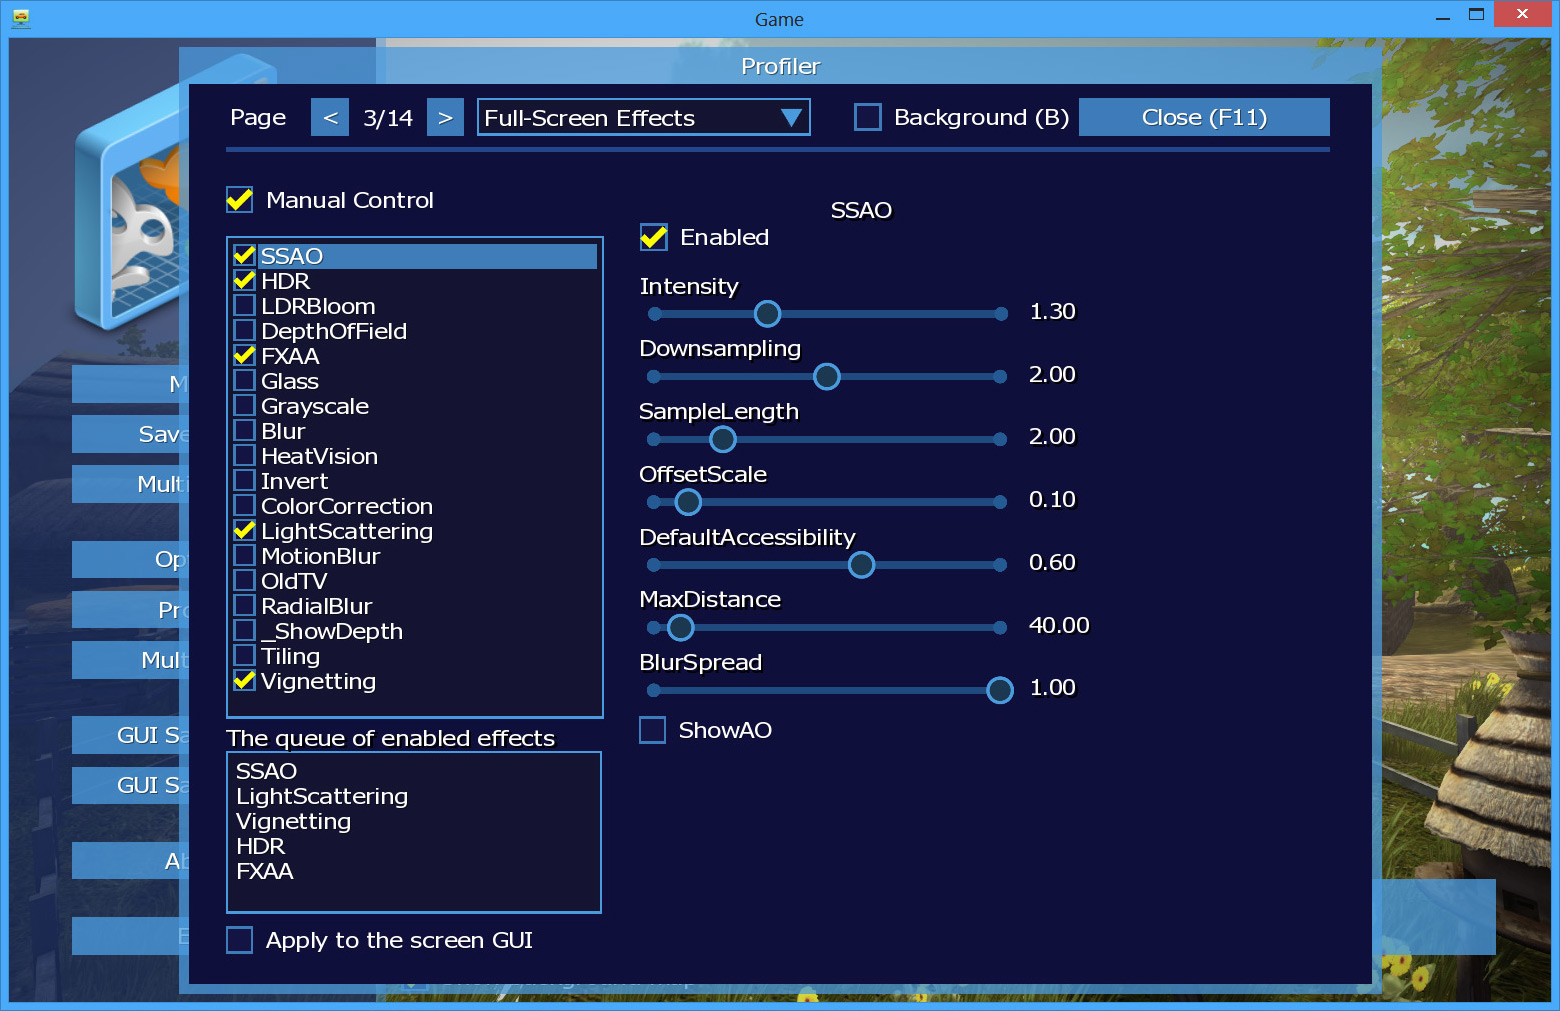Toggle the MotionBlur effect checkbox
Viewport: 1560px width, 1011px height.
244,556
